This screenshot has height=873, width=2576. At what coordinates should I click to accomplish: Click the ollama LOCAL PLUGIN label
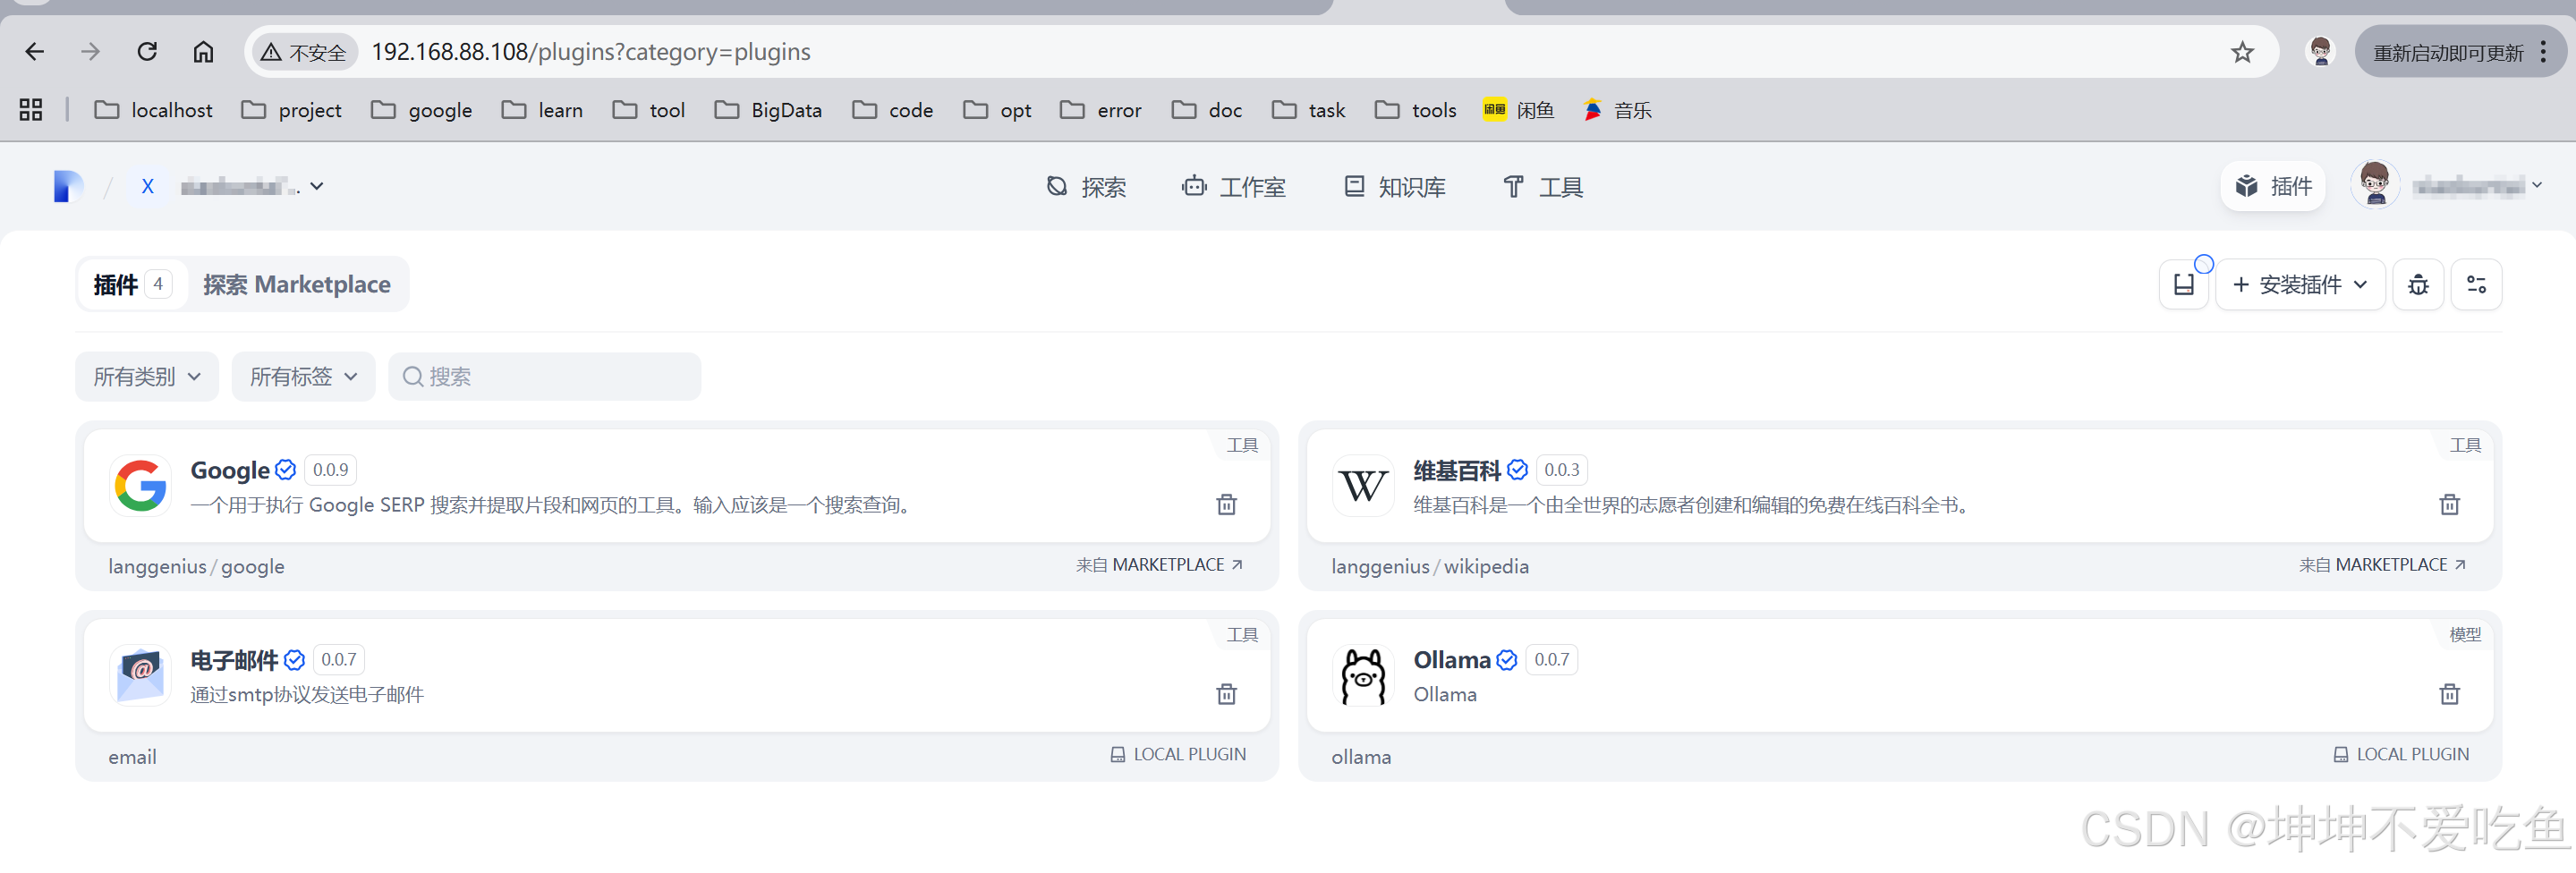(x=2401, y=755)
